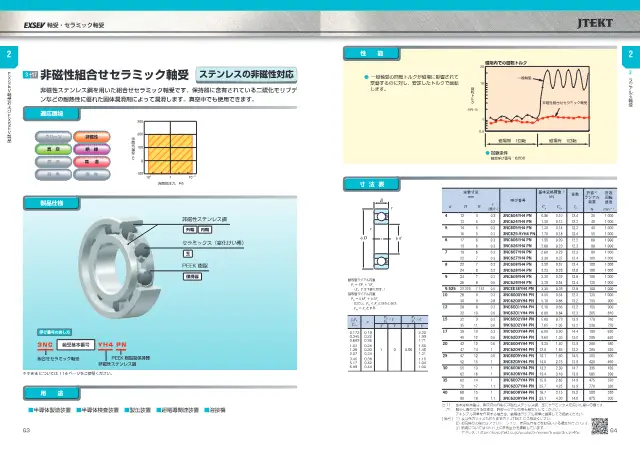Image resolution: width=640 pixels, height=452 pixels.
Task: Click the cutaway bearing illustration
Action: pyautogui.click(x=120, y=268)
